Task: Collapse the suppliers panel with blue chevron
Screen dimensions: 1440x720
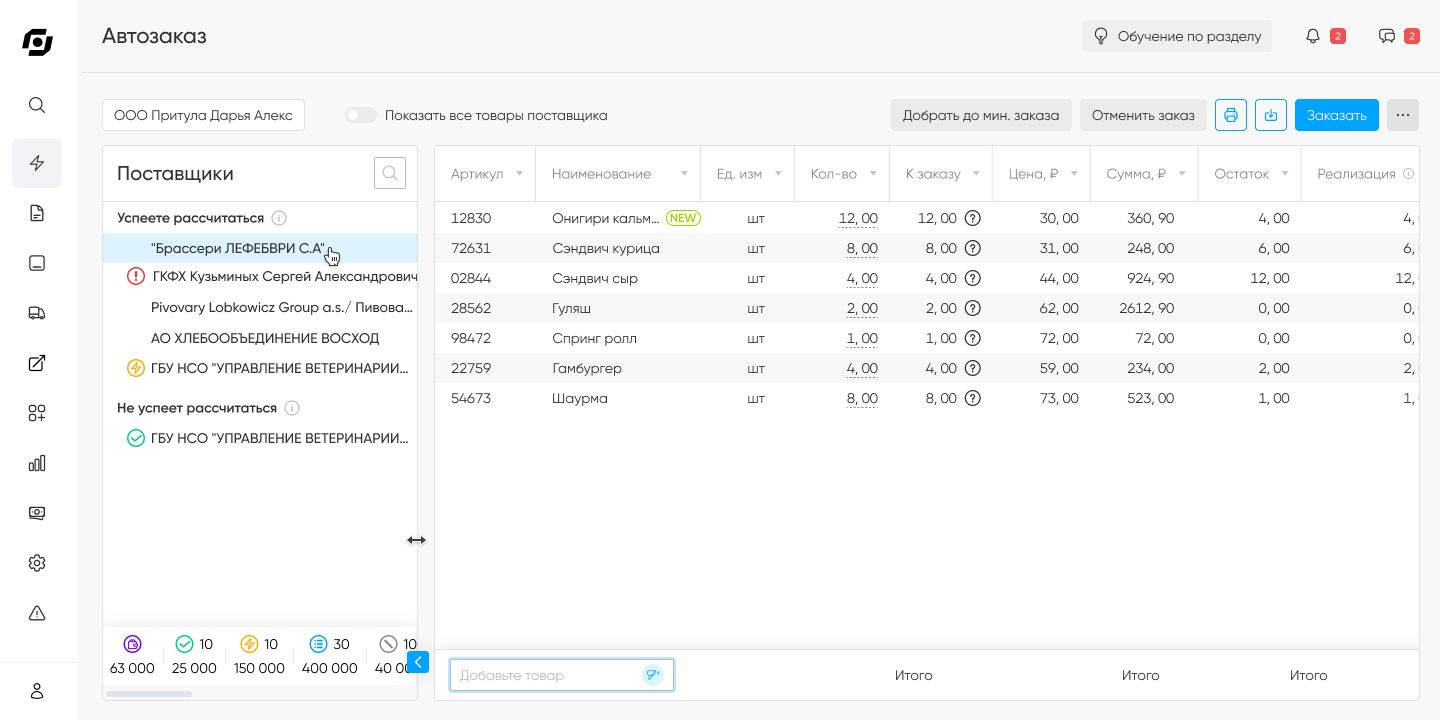Action: (x=418, y=661)
